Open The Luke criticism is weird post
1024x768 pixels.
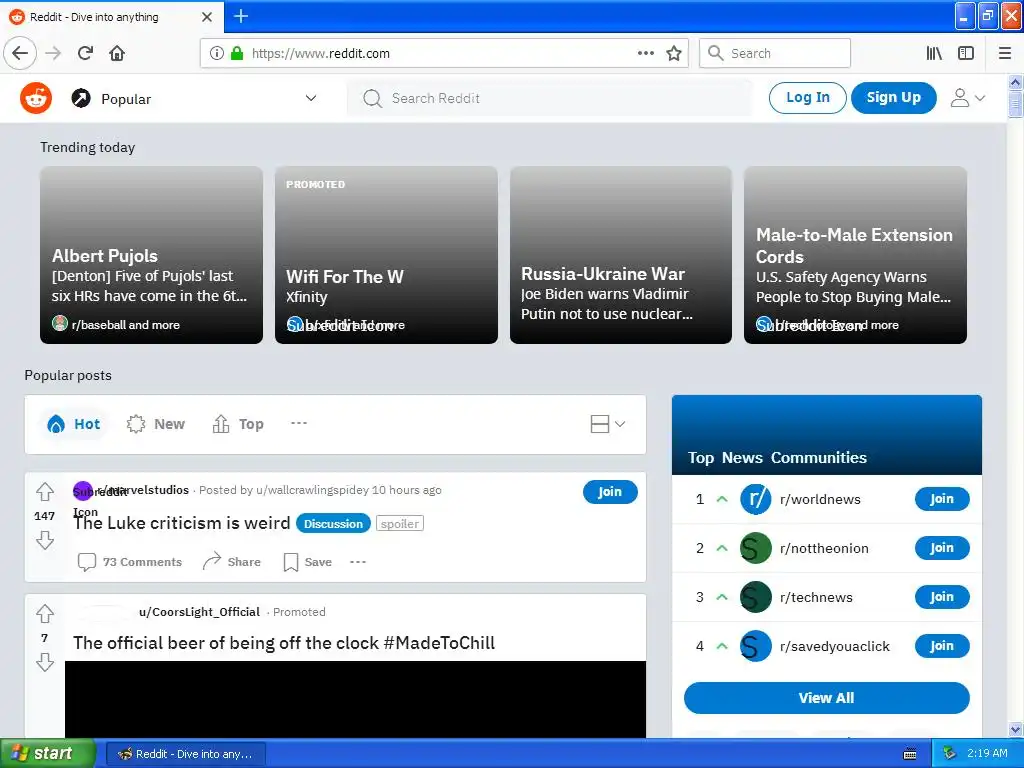point(182,523)
